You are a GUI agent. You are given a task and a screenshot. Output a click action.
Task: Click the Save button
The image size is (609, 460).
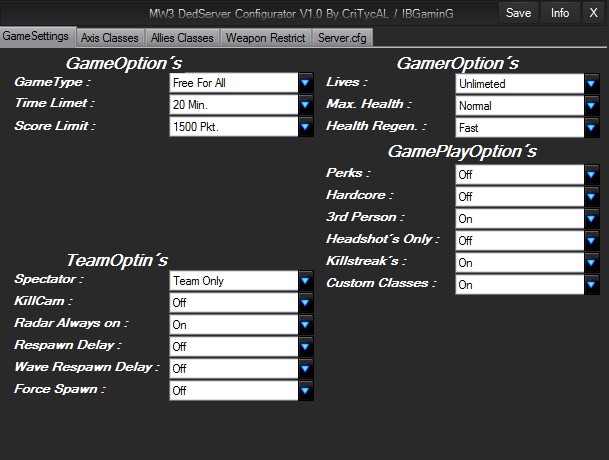[518, 13]
